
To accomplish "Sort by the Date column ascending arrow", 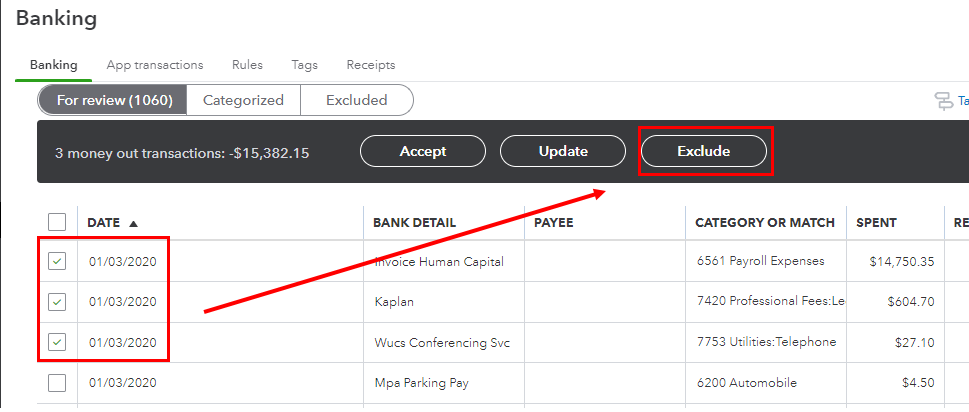I will (x=134, y=223).
